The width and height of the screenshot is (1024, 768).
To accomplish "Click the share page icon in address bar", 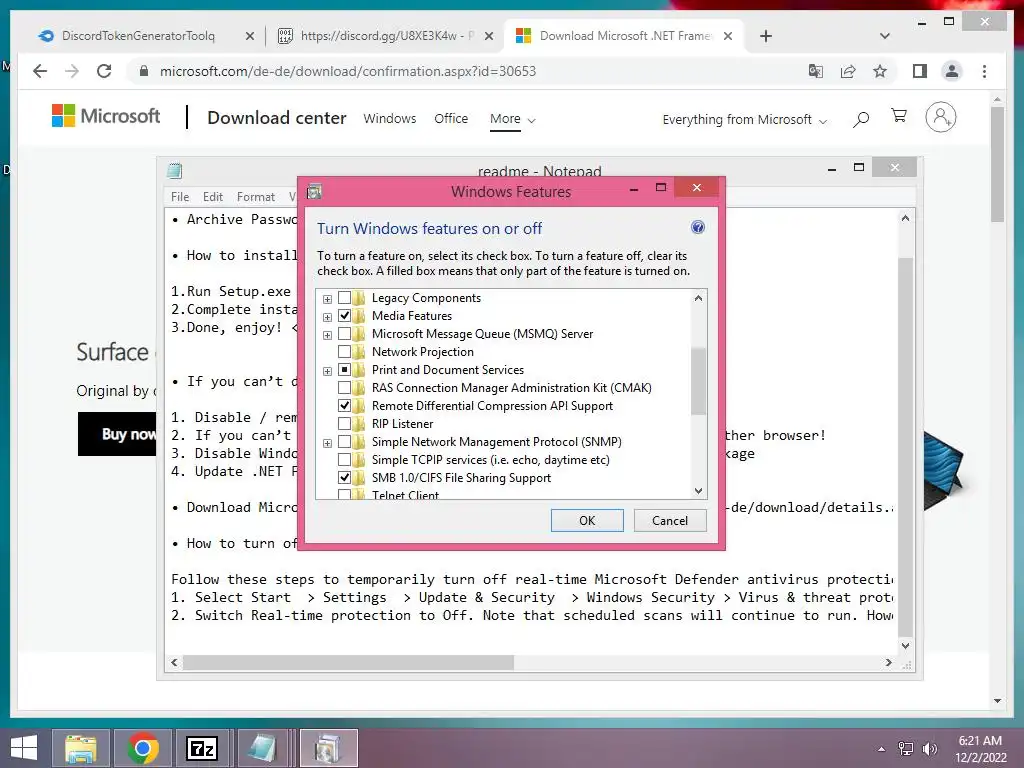I will pyautogui.click(x=848, y=71).
